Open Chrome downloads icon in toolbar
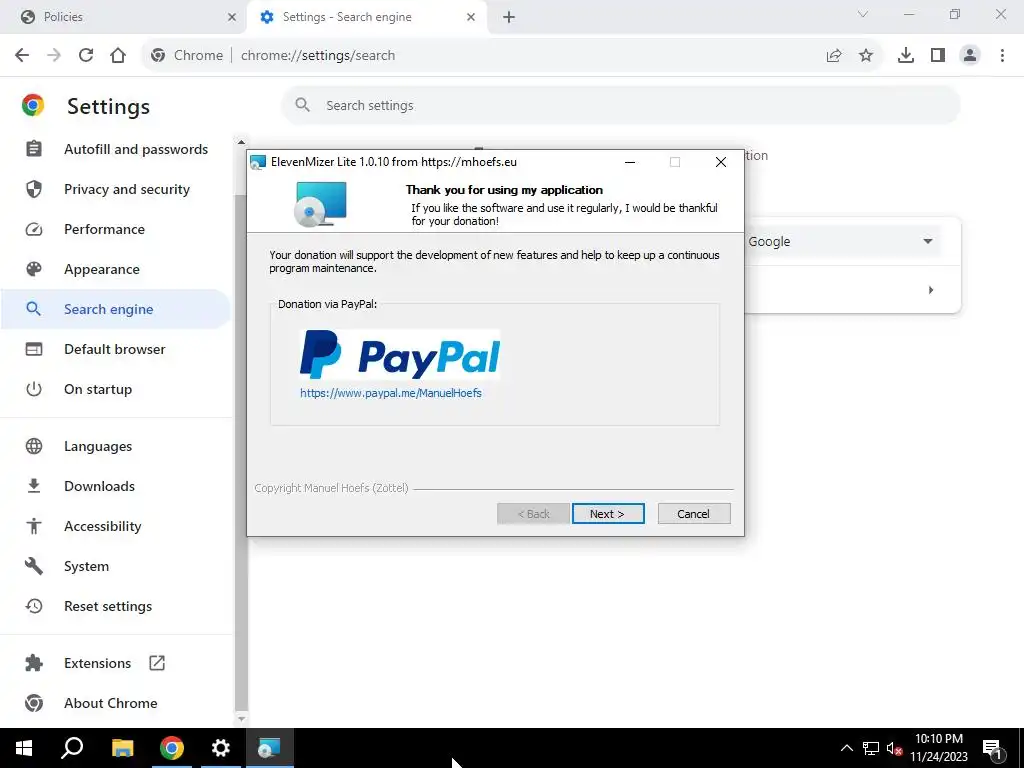Image resolution: width=1024 pixels, height=768 pixels. tap(906, 56)
